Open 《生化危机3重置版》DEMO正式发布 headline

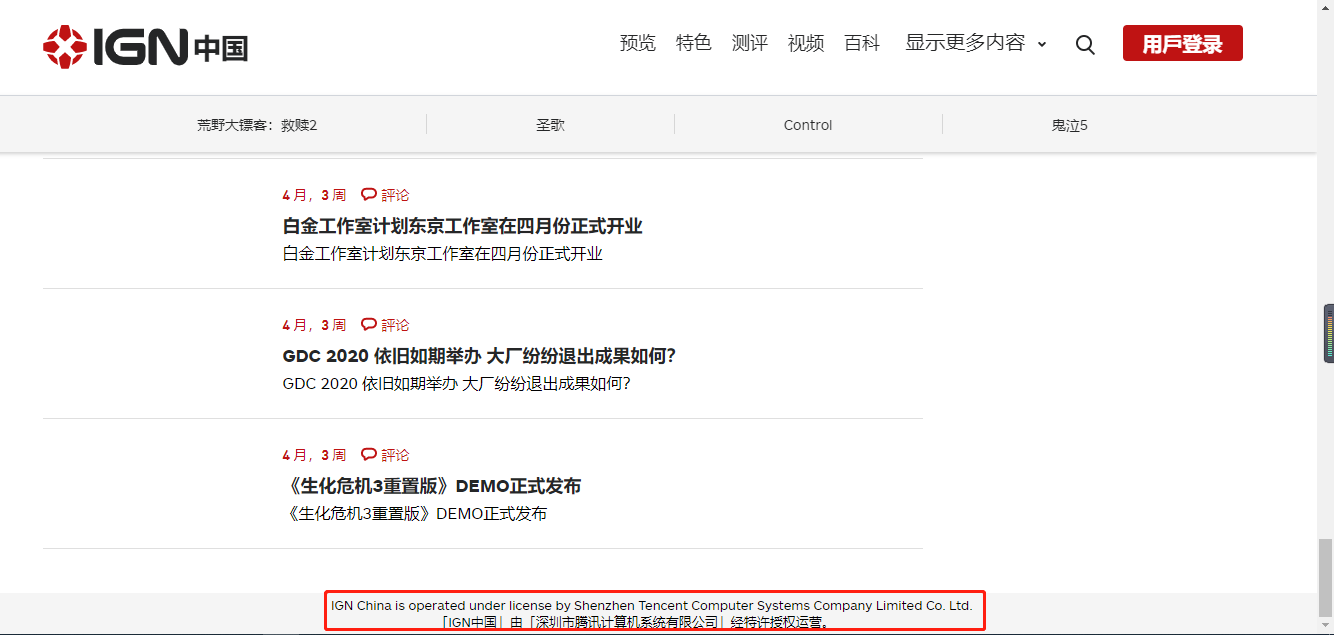(x=431, y=486)
